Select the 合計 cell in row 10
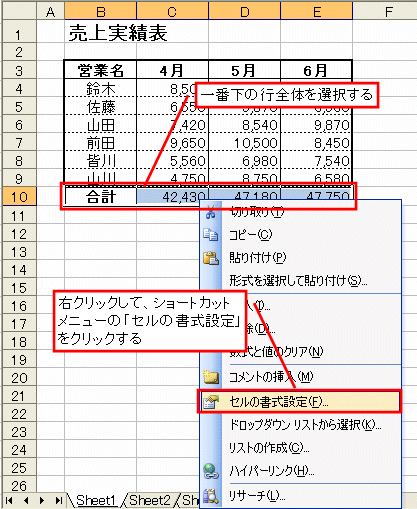Image resolution: width=417 pixels, height=509 pixels. 101,197
